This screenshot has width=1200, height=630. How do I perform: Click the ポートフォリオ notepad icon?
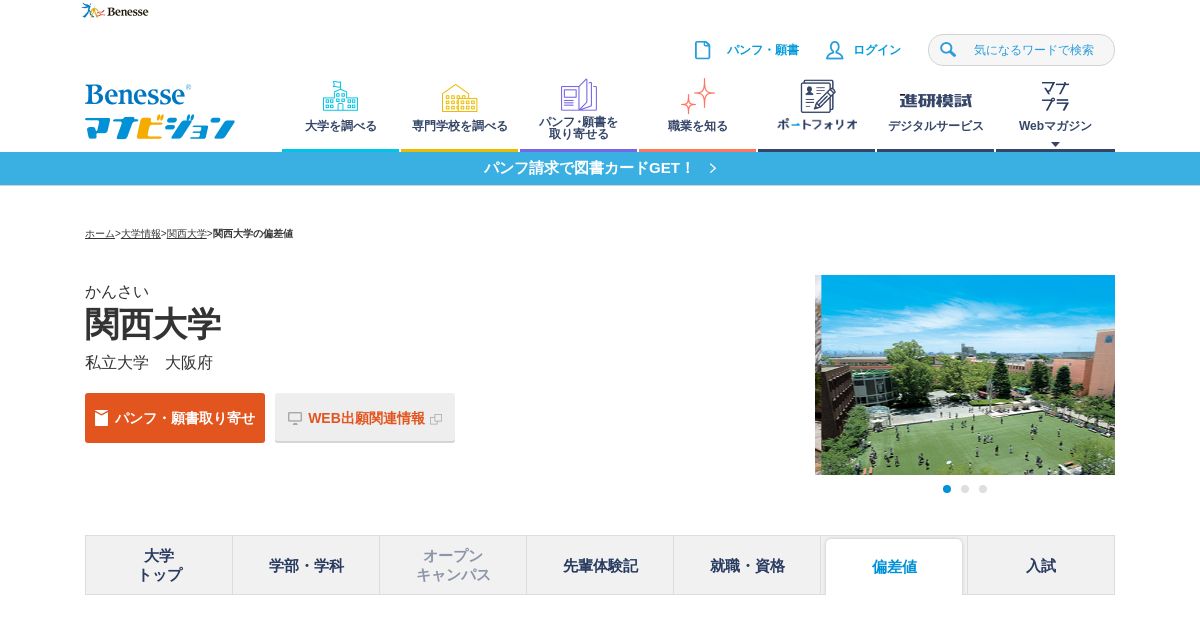point(817,96)
